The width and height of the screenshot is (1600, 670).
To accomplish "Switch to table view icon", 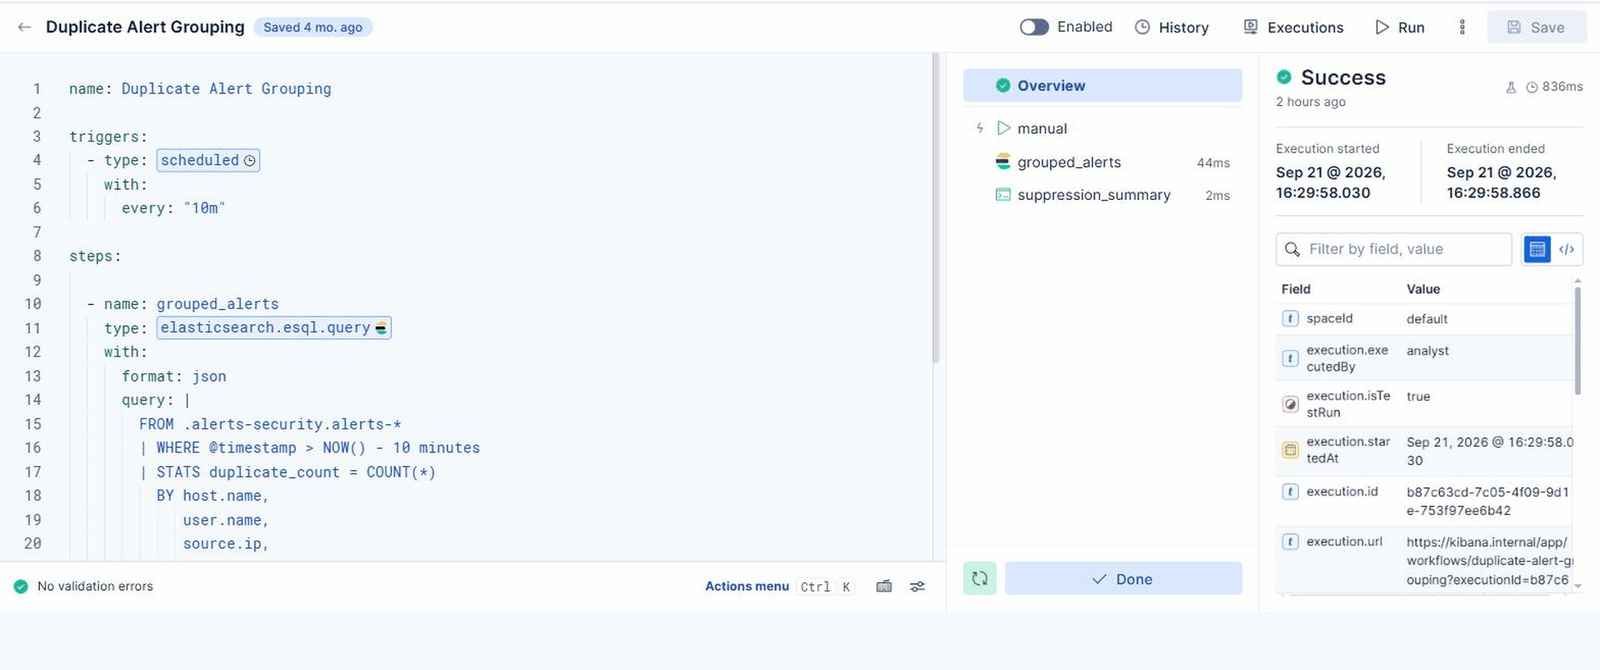I will (x=1538, y=249).
